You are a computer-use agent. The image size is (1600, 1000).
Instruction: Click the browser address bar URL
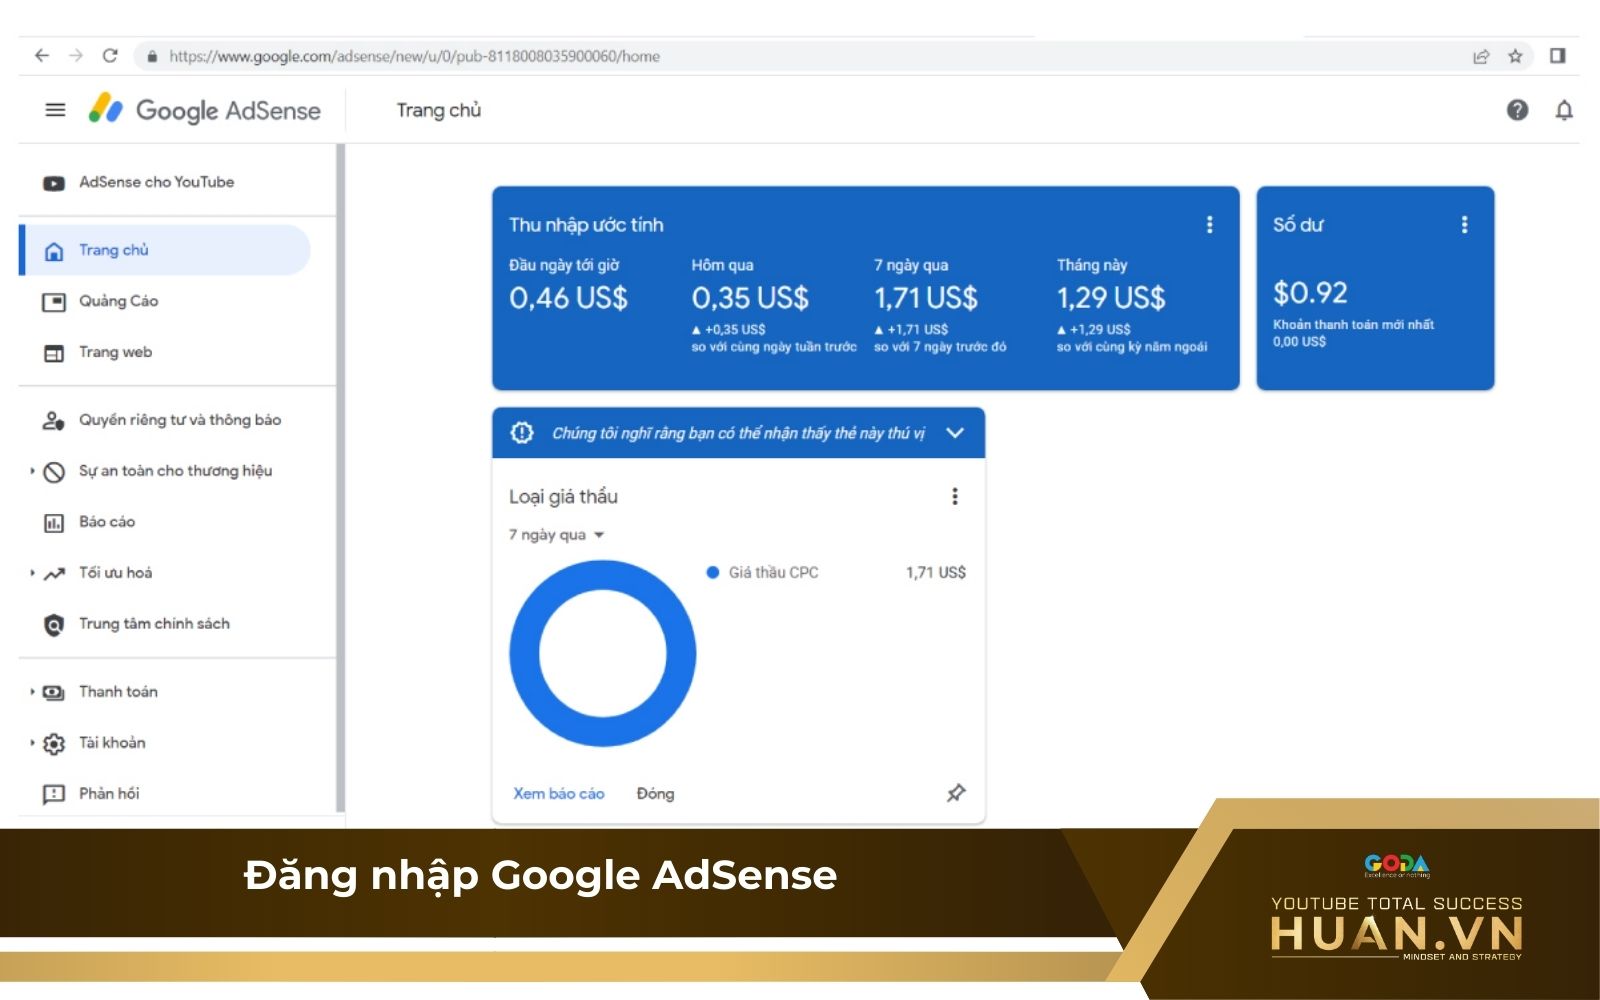(414, 56)
